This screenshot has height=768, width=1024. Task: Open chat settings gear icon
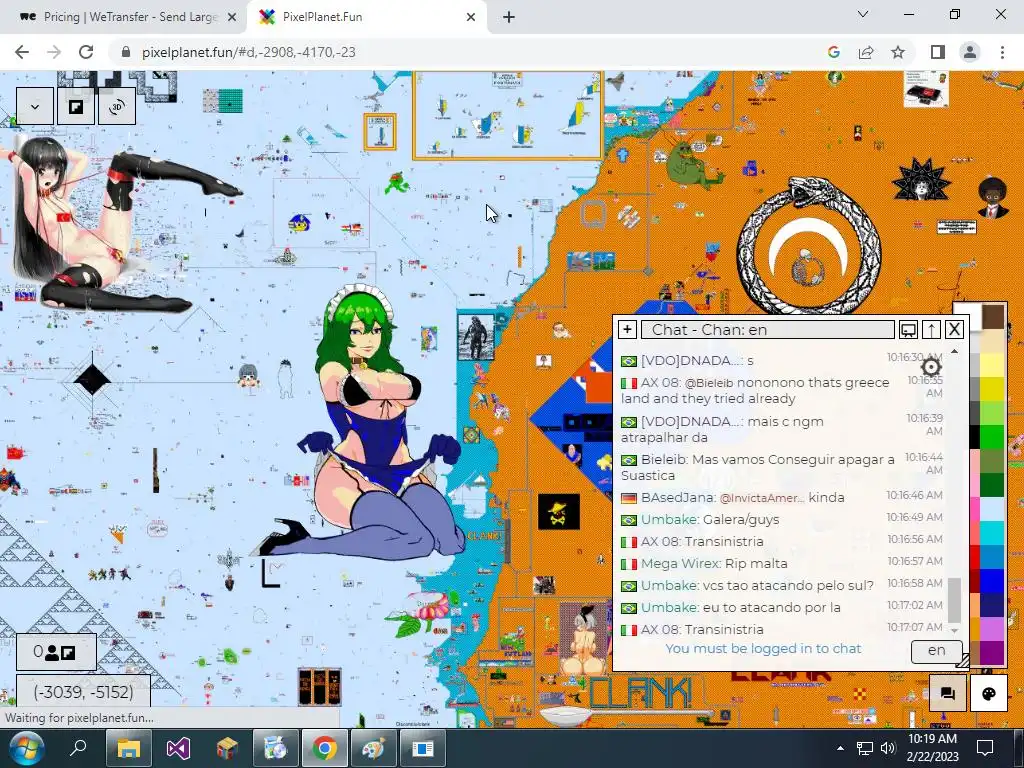(931, 366)
